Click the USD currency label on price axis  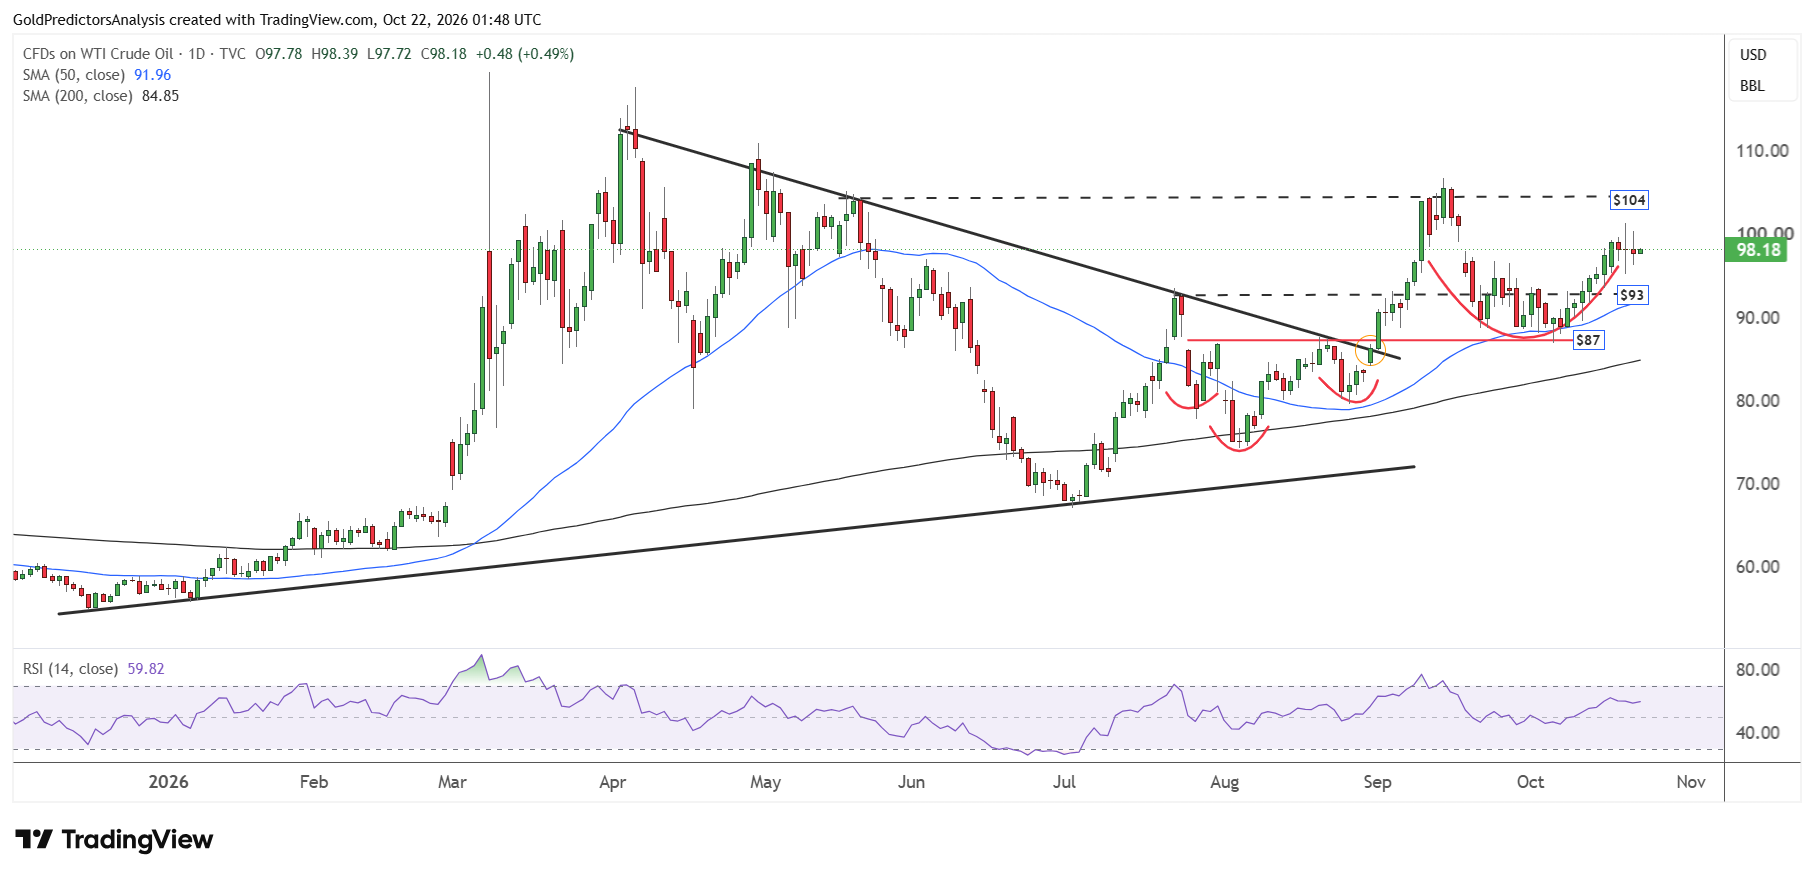point(1753,55)
